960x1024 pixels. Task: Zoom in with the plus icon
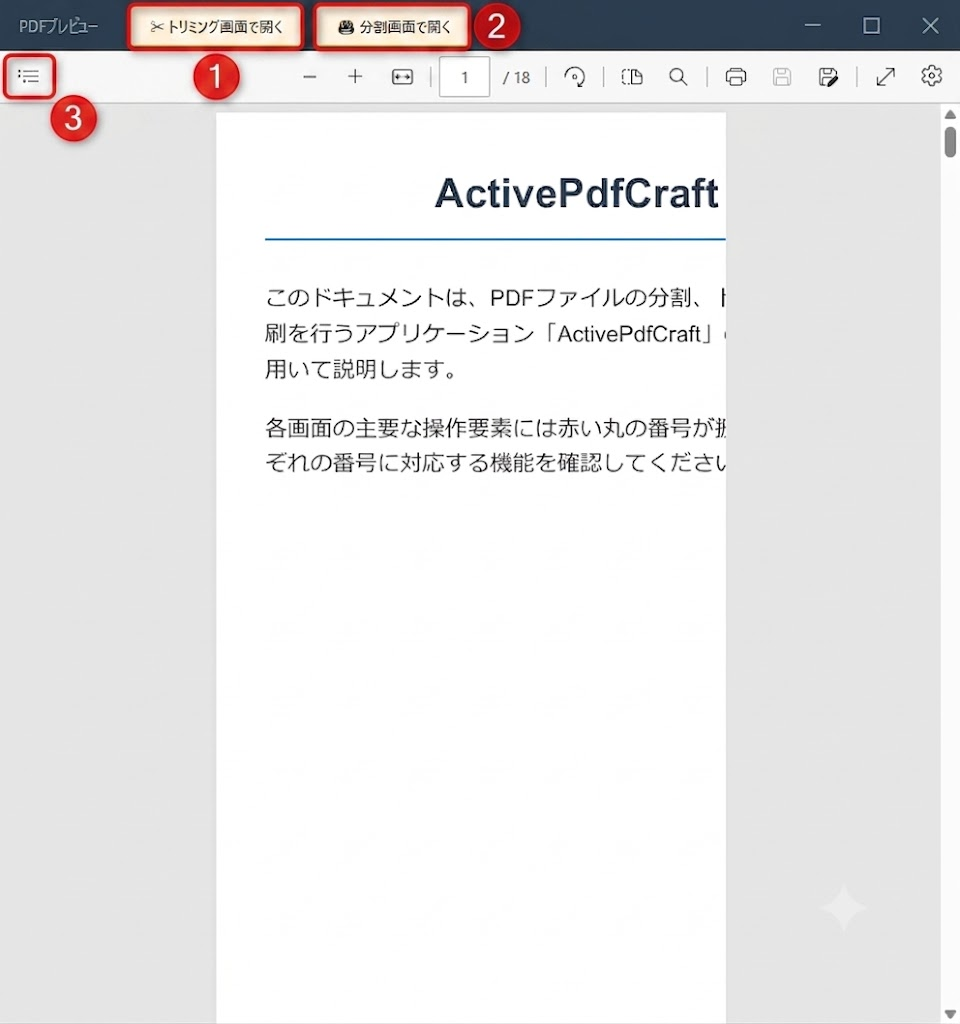[x=355, y=77]
